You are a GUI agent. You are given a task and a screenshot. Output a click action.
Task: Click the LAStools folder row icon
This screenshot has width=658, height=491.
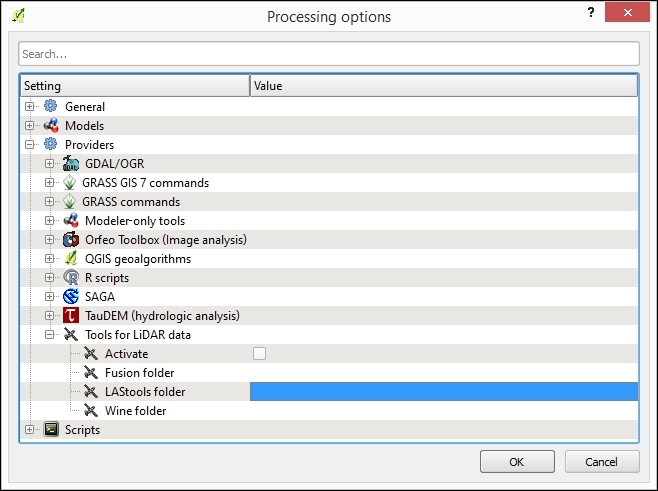[x=91, y=392]
